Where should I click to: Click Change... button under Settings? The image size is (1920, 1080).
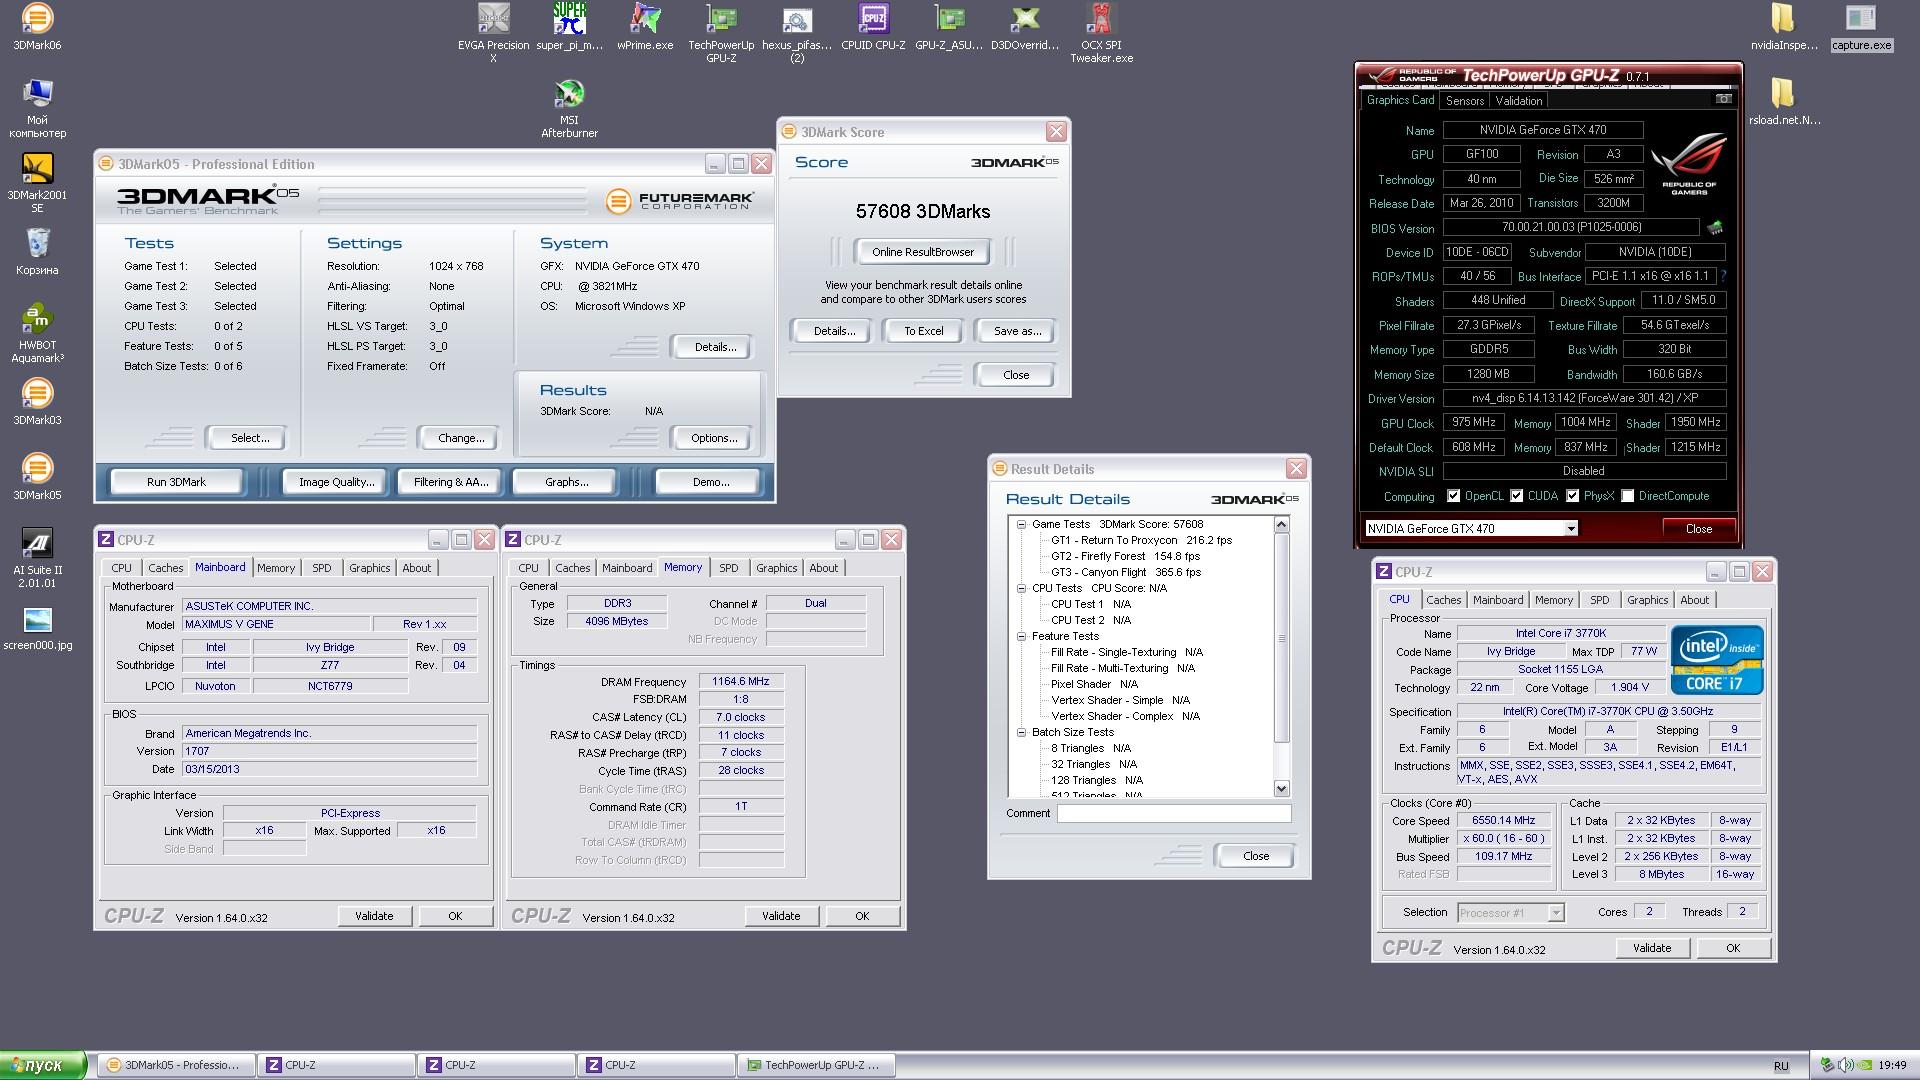[461, 438]
